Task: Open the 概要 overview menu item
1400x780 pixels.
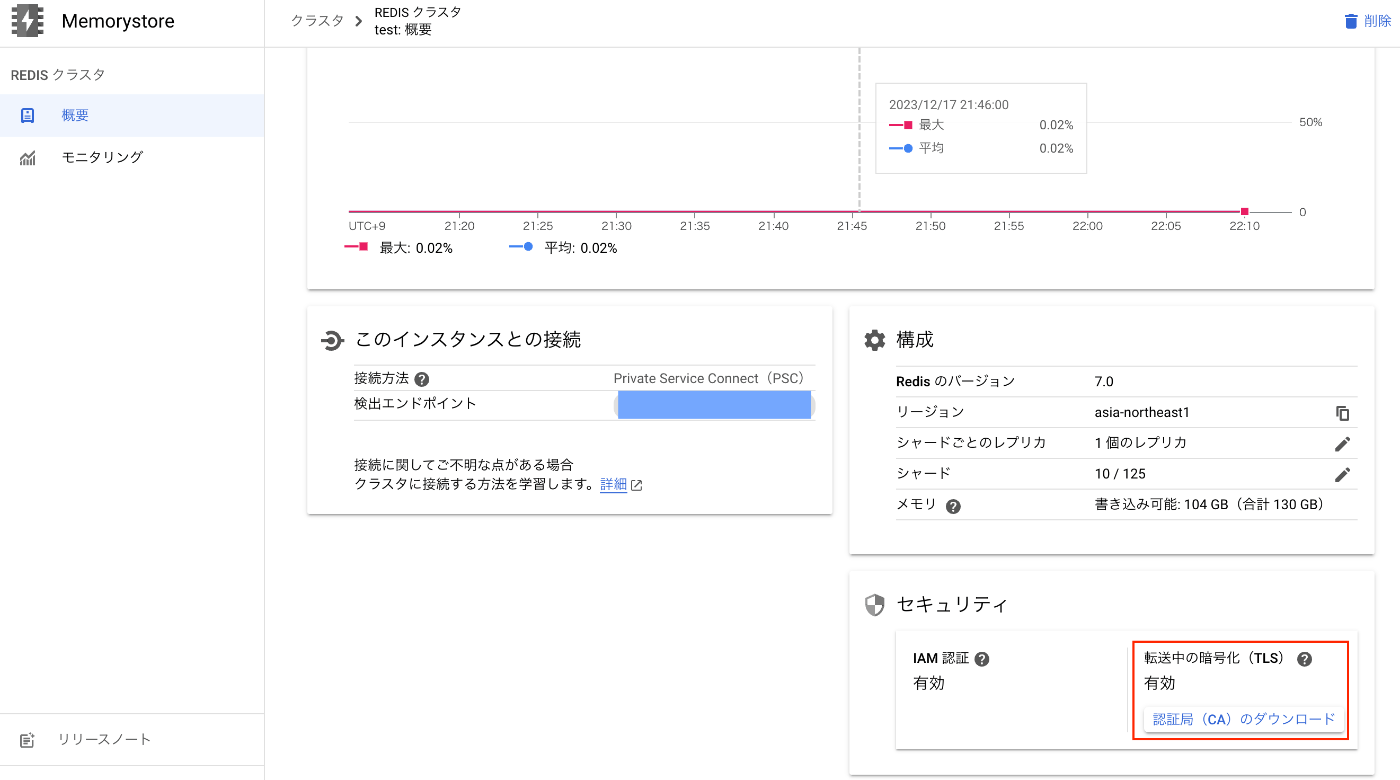Action: pyautogui.click(x=132, y=115)
